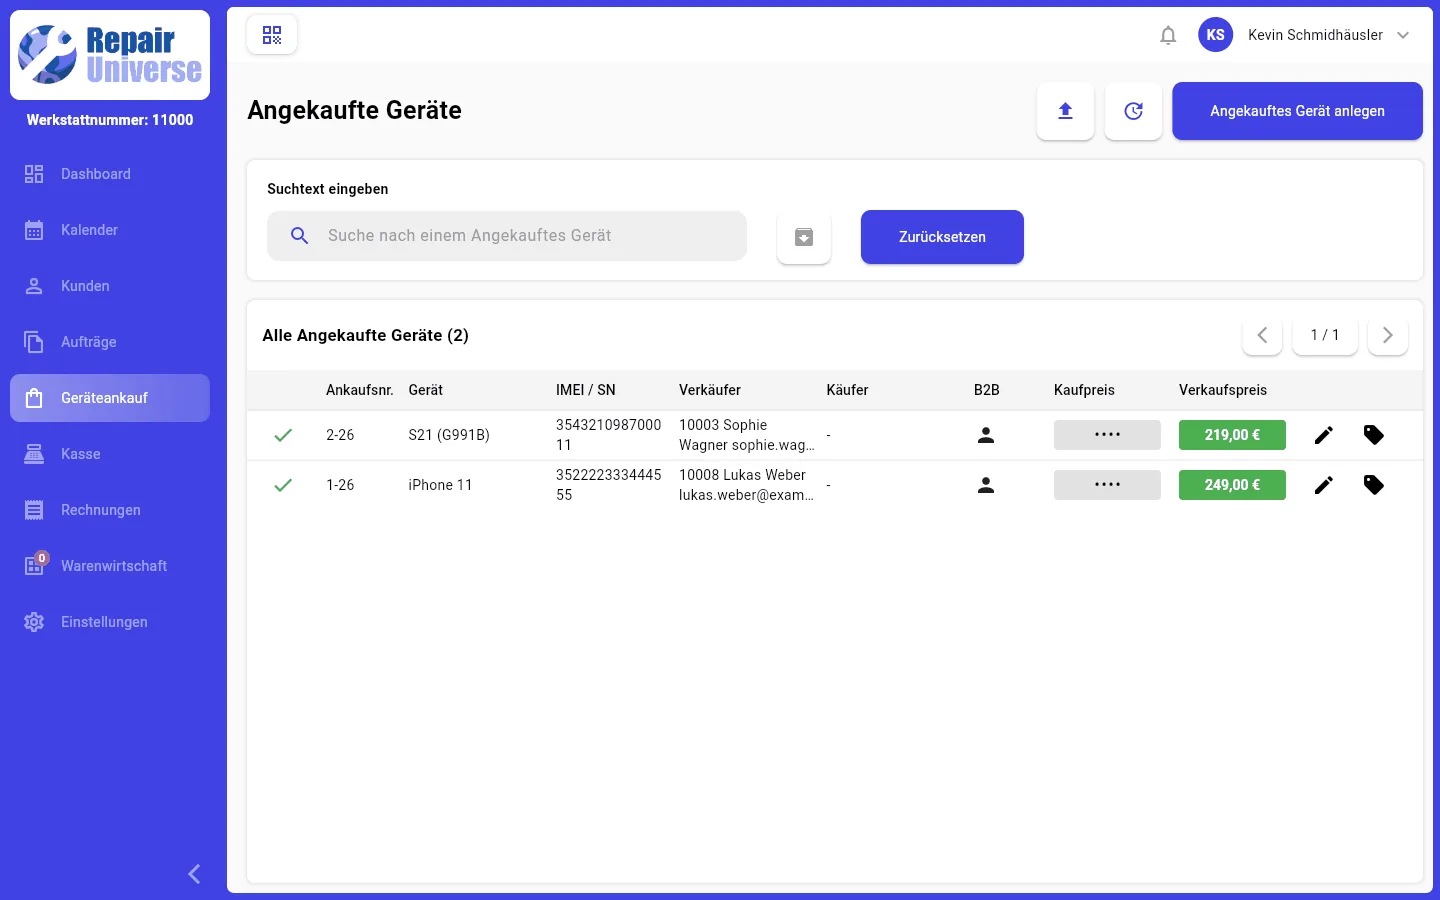This screenshot has width=1440, height=900.
Task: Click the archive filter icon button
Action: coord(804,237)
